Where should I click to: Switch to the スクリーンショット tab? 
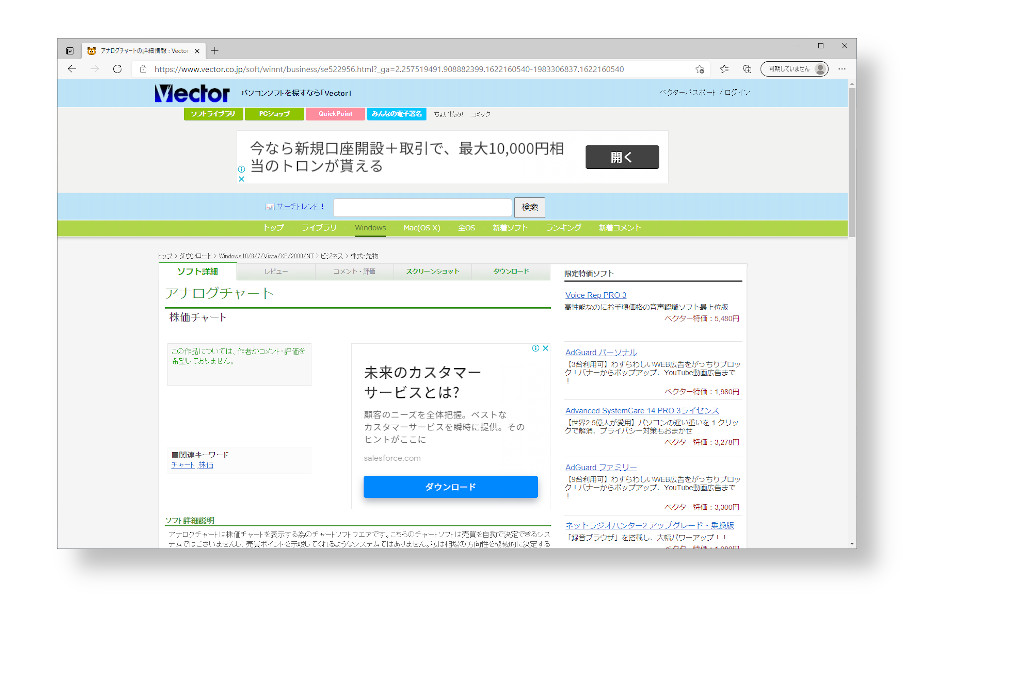[432, 272]
